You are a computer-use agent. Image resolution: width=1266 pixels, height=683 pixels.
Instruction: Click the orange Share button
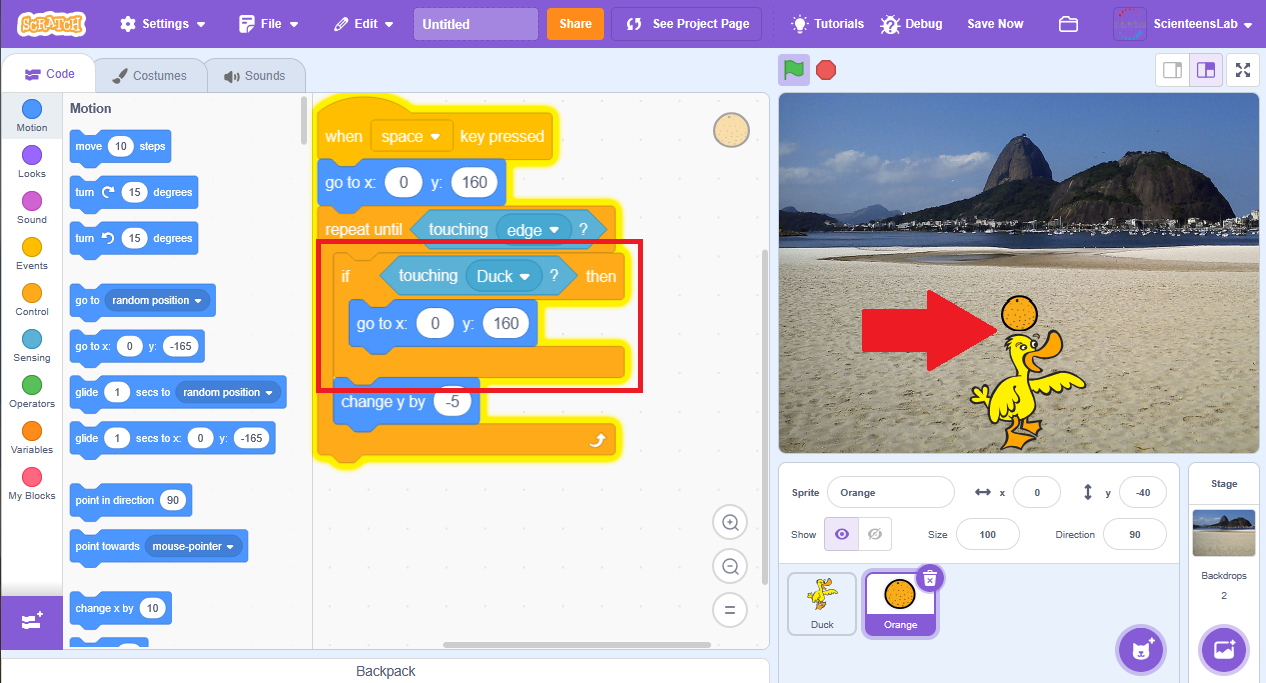pos(575,24)
